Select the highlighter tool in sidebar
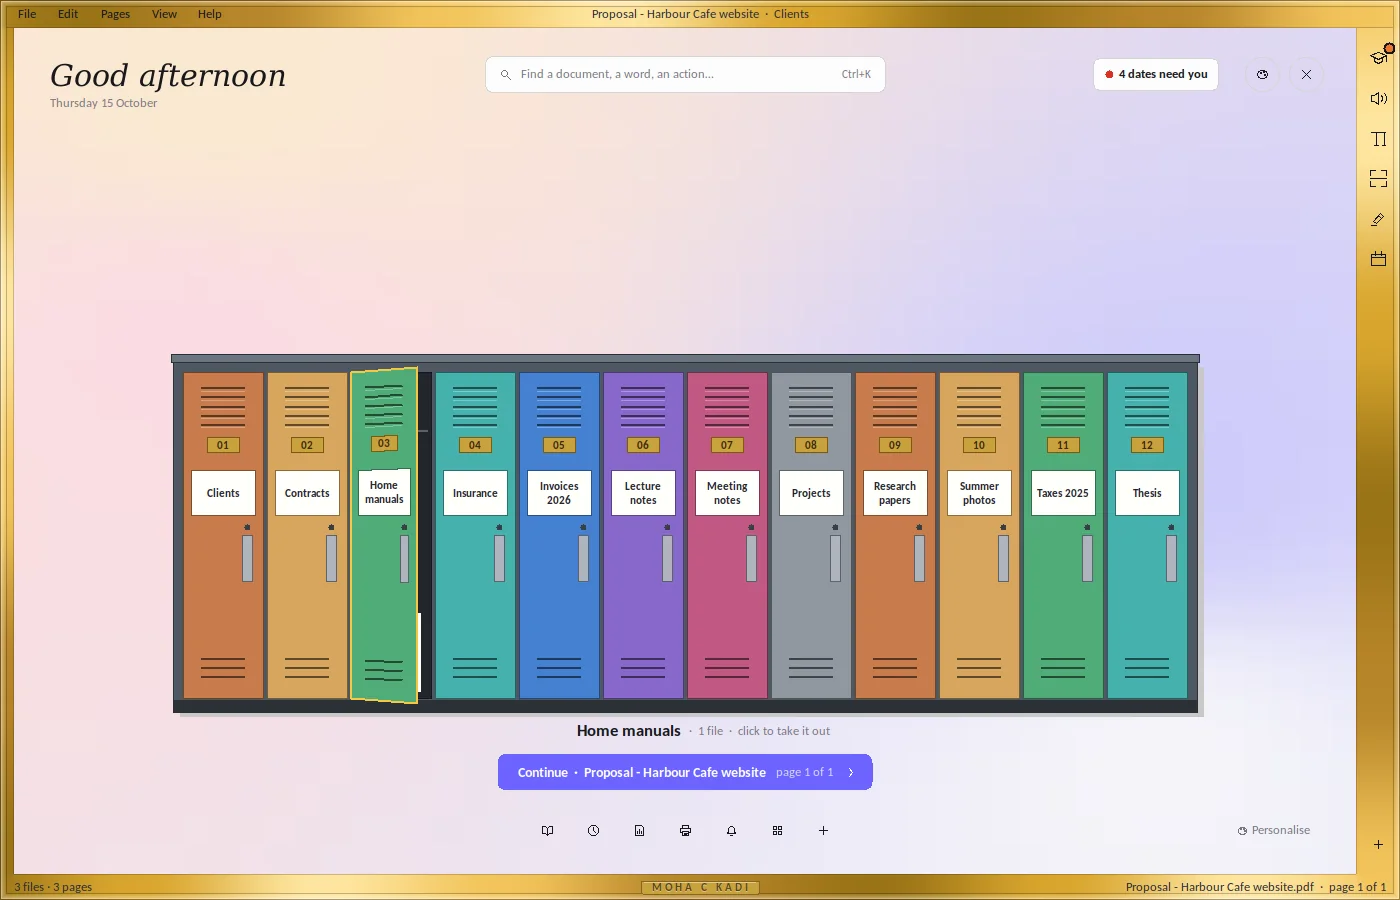1400x900 pixels. (1379, 219)
